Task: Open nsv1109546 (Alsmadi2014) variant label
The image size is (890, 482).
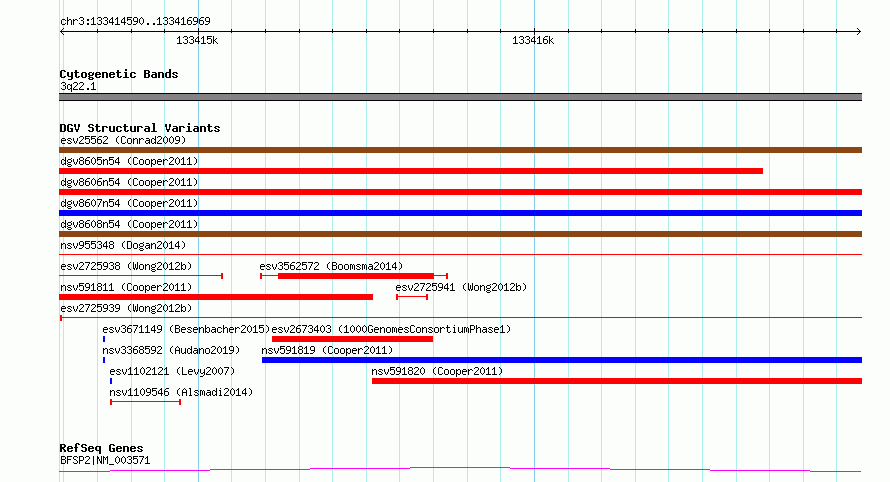Action: 181,392
